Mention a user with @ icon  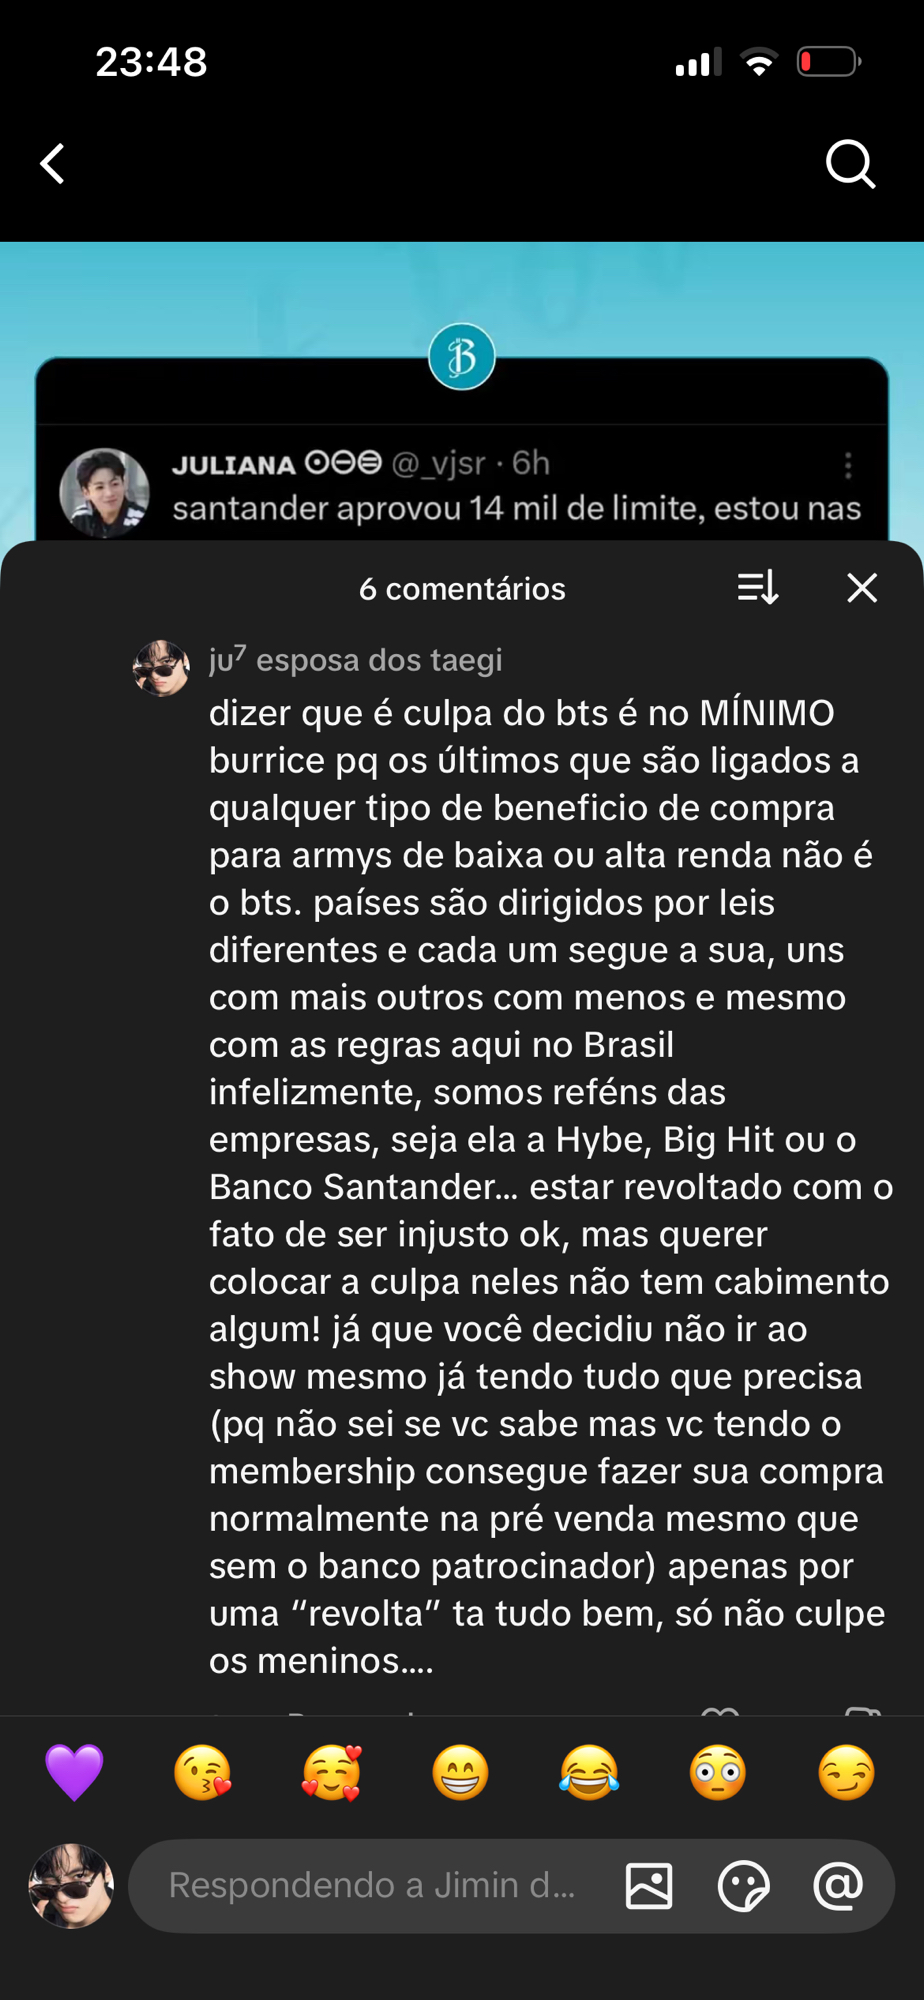pos(838,1886)
